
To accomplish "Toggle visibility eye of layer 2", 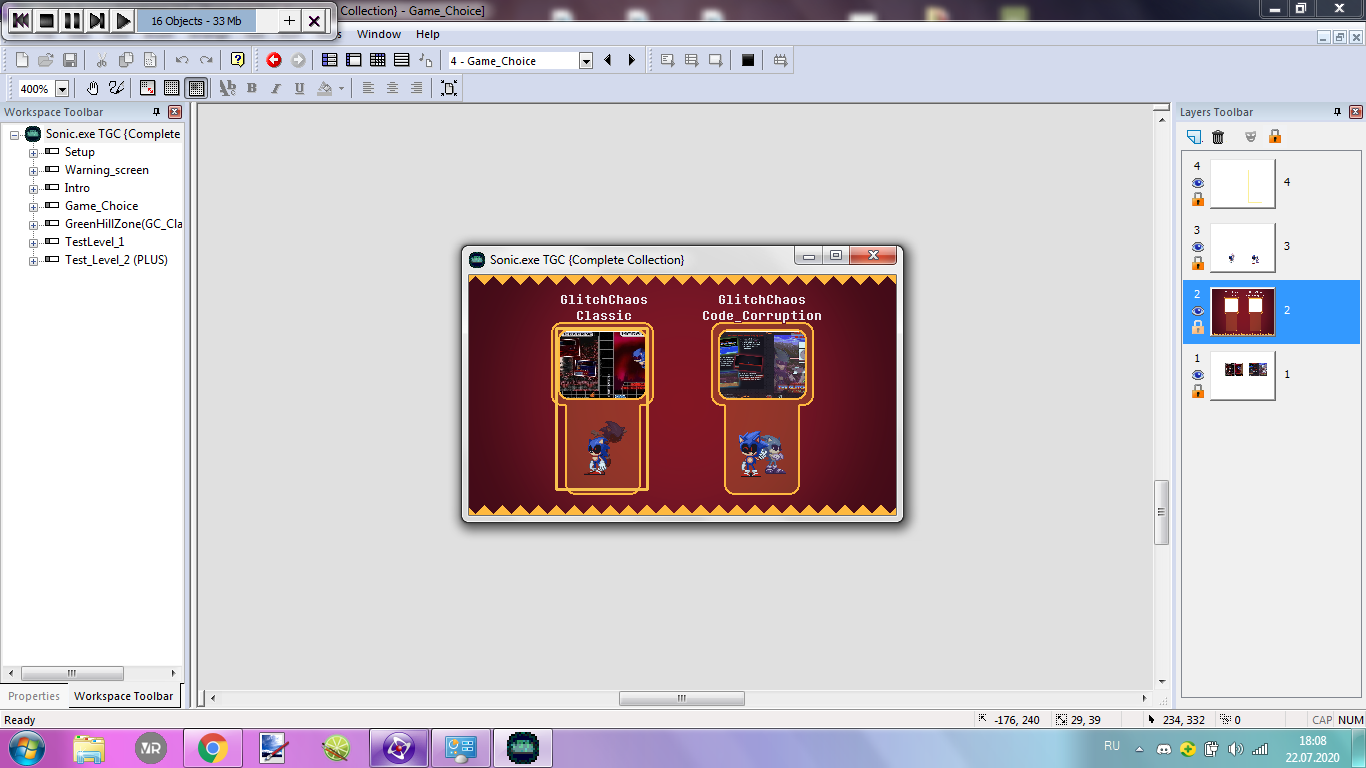I will 1198,311.
